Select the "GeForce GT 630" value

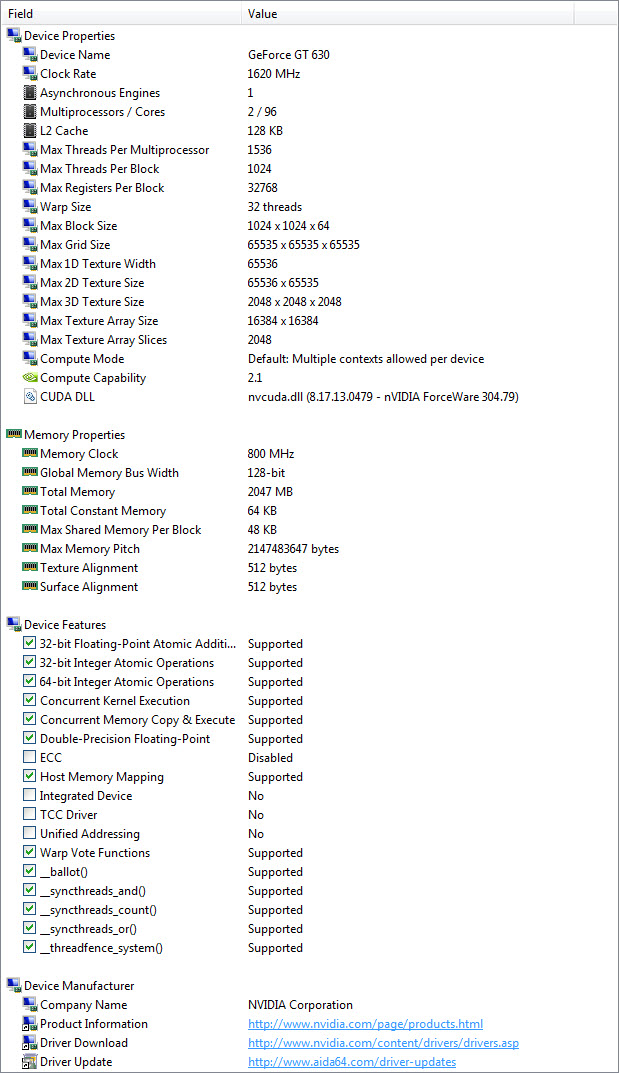pos(289,55)
